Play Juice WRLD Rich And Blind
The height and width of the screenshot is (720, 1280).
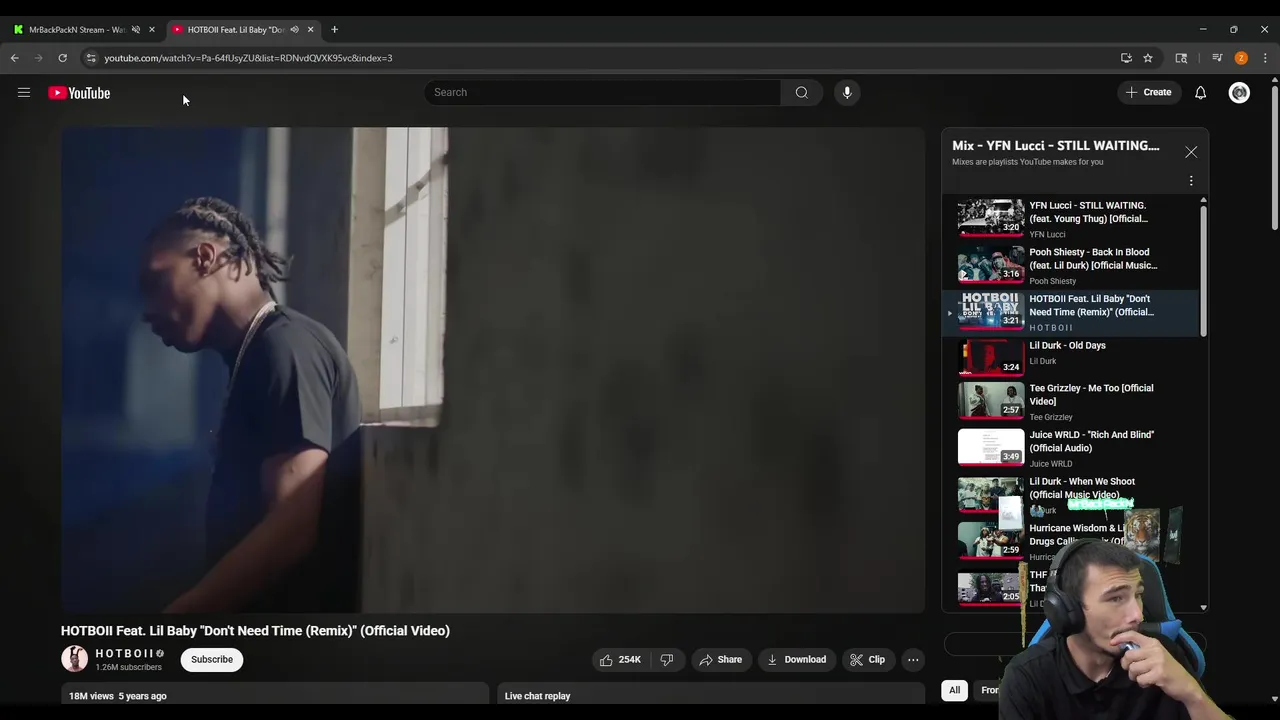tap(1072, 449)
